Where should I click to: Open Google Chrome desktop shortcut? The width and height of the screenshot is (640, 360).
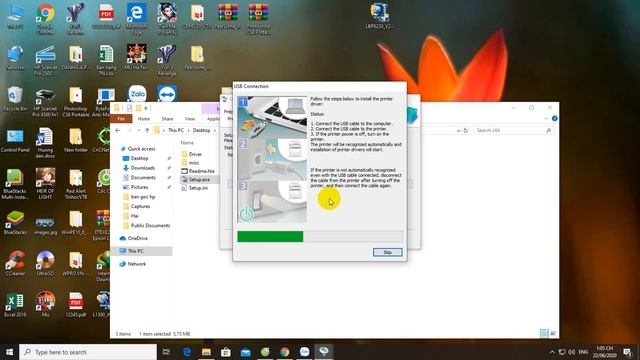pyautogui.click(x=45, y=18)
